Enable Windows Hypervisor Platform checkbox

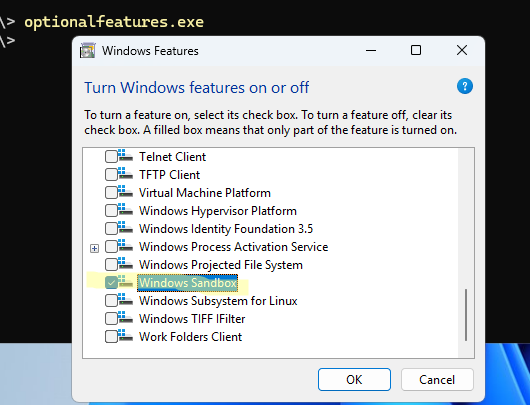(x=111, y=211)
